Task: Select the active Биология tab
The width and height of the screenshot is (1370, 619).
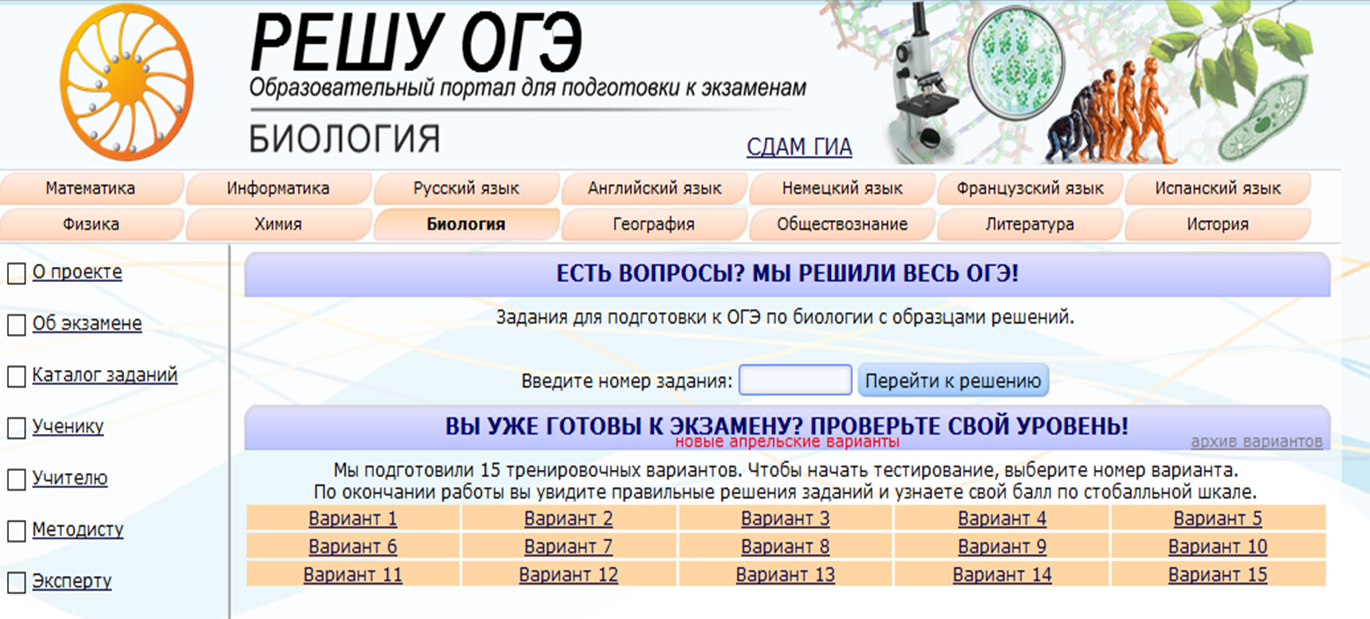Action: (466, 224)
